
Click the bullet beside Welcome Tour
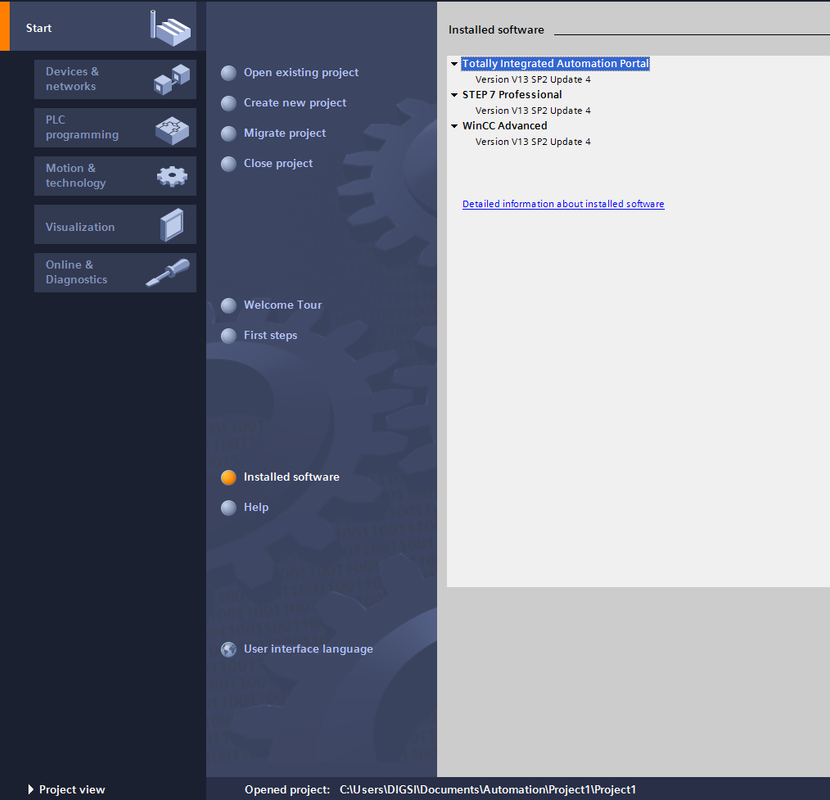pyautogui.click(x=229, y=305)
